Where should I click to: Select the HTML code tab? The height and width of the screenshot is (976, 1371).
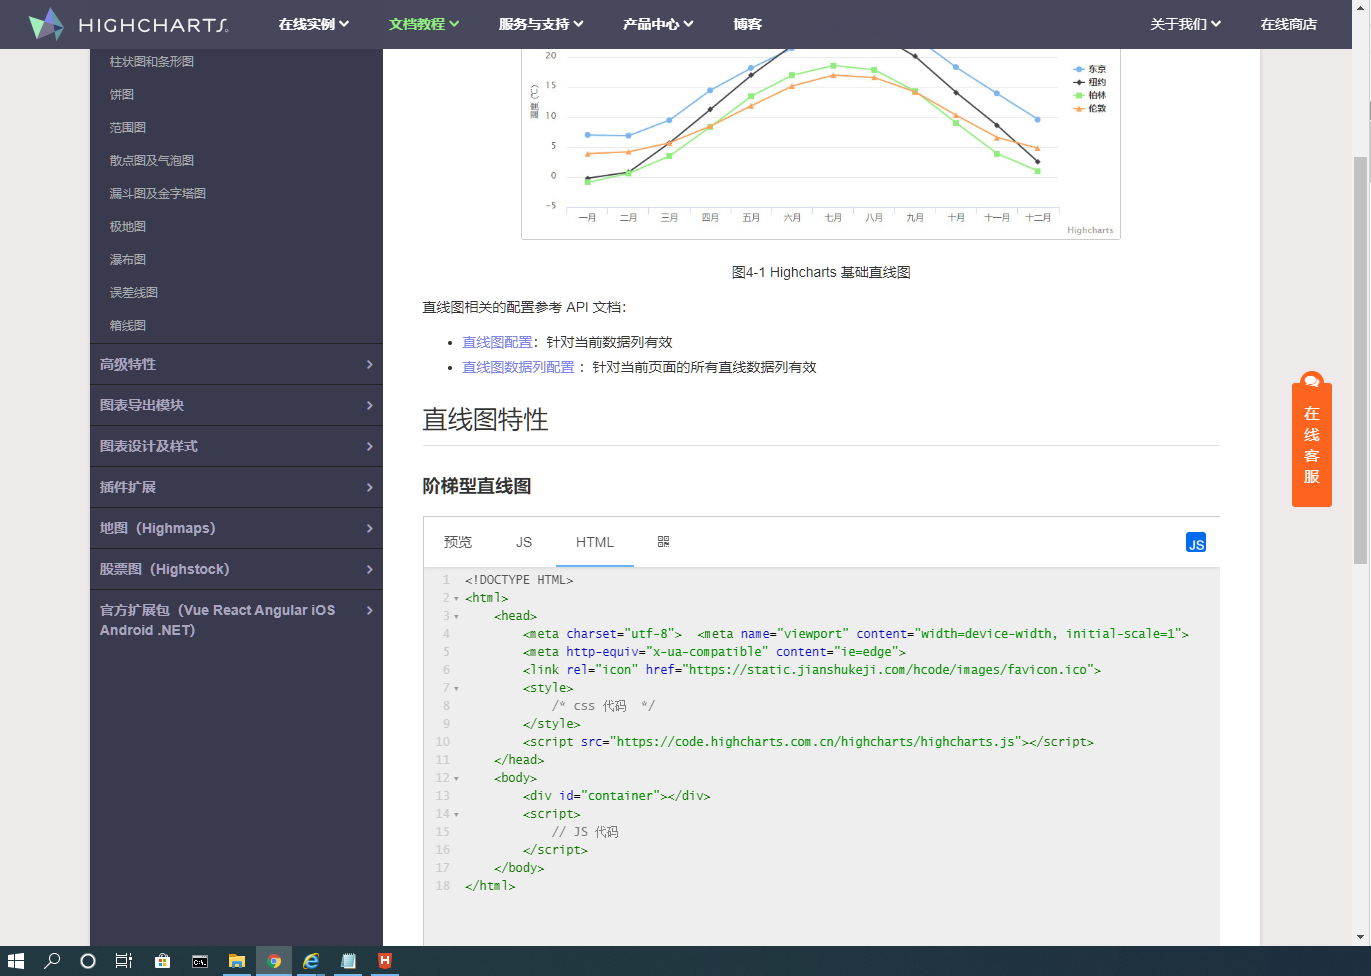[595, 542]
